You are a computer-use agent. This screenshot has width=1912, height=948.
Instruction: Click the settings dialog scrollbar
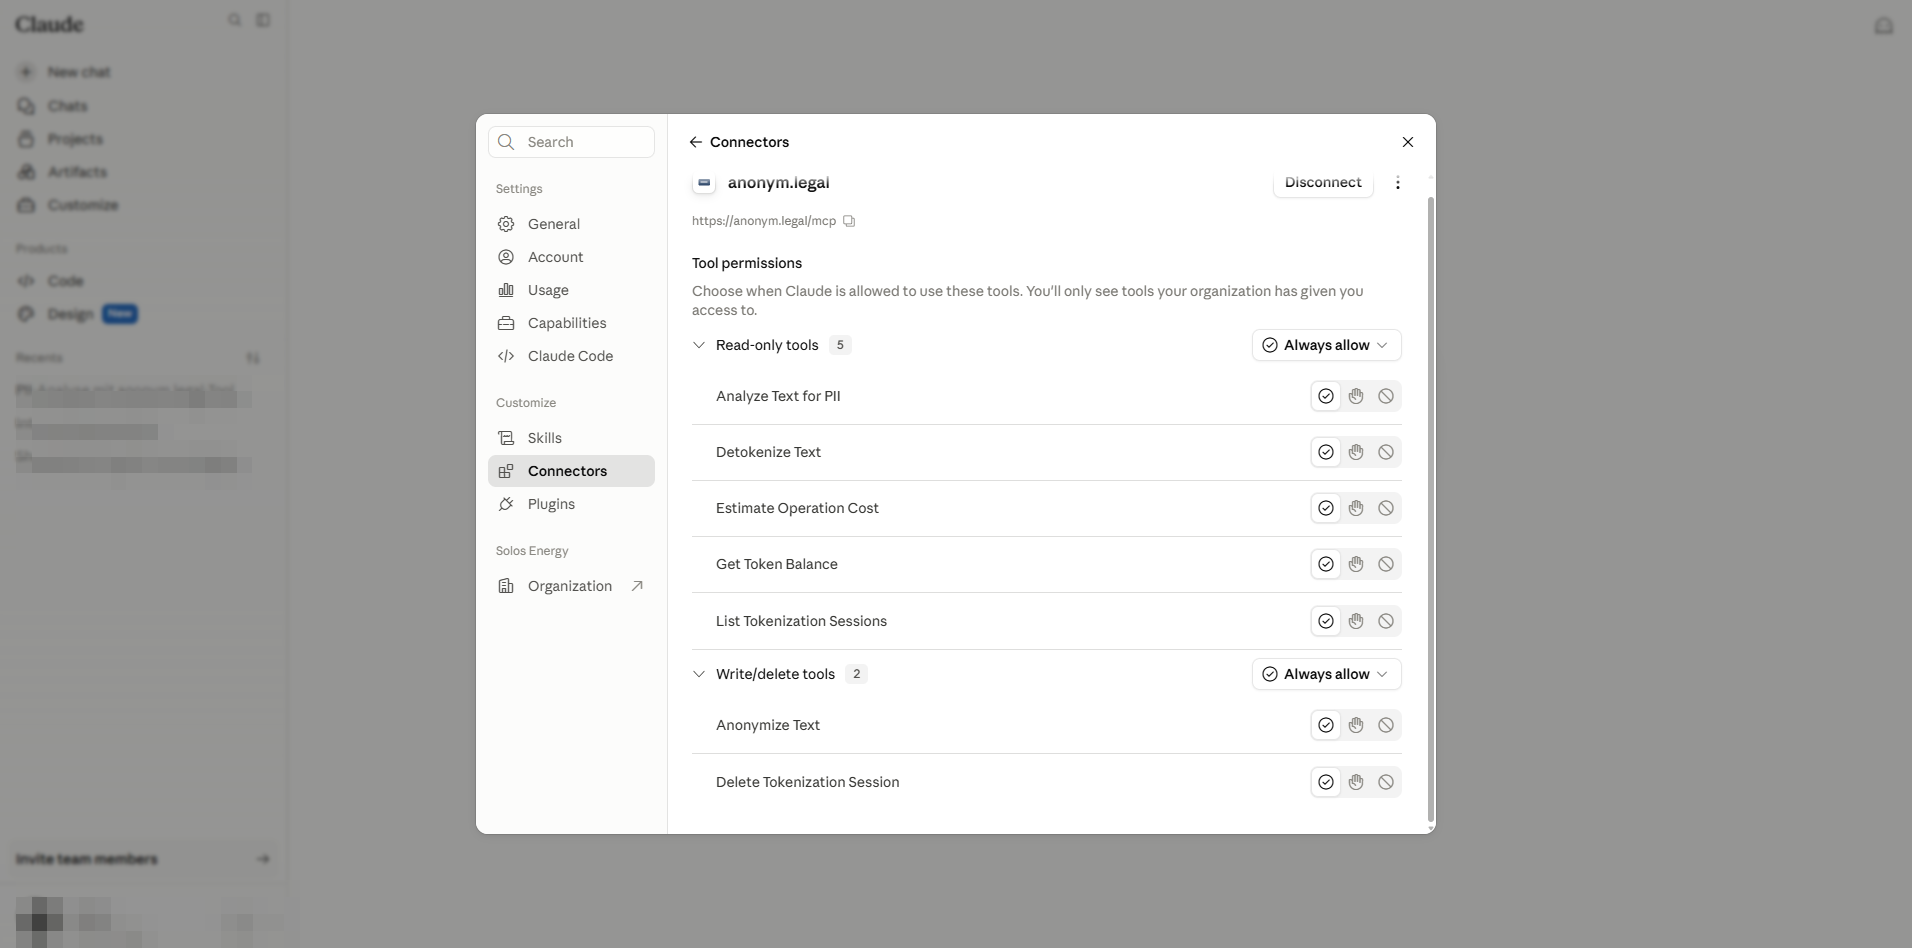point(1430,510)
